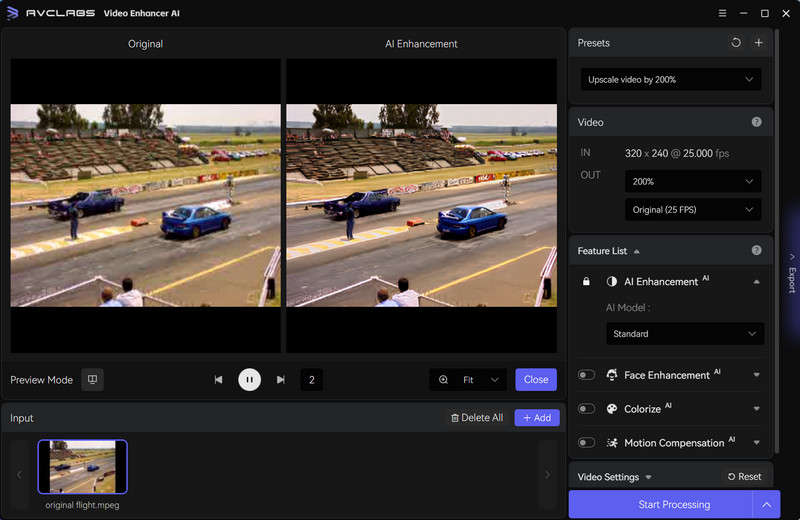The image size is (800, 520).
Task: Click the Start Processing button
Action: (x=660, y=505)
